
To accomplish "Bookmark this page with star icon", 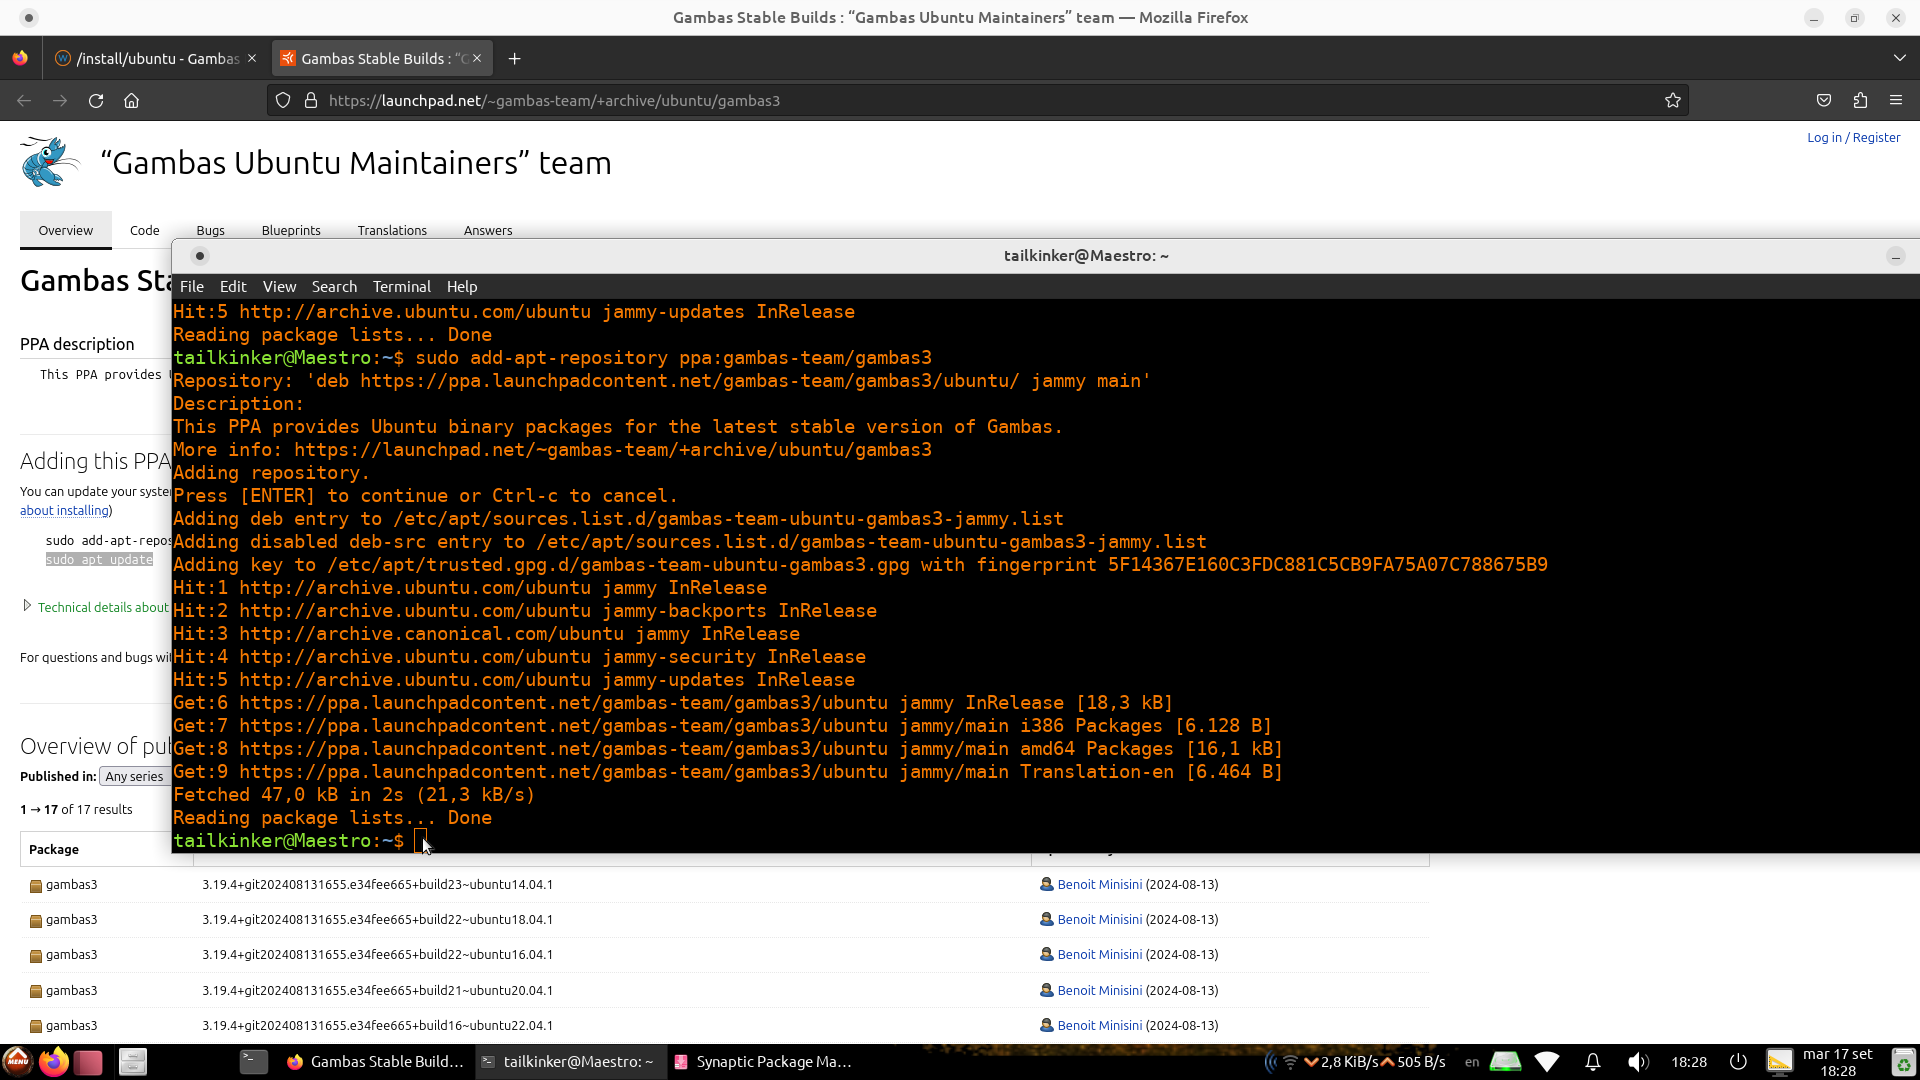I will pos(1672,100).
